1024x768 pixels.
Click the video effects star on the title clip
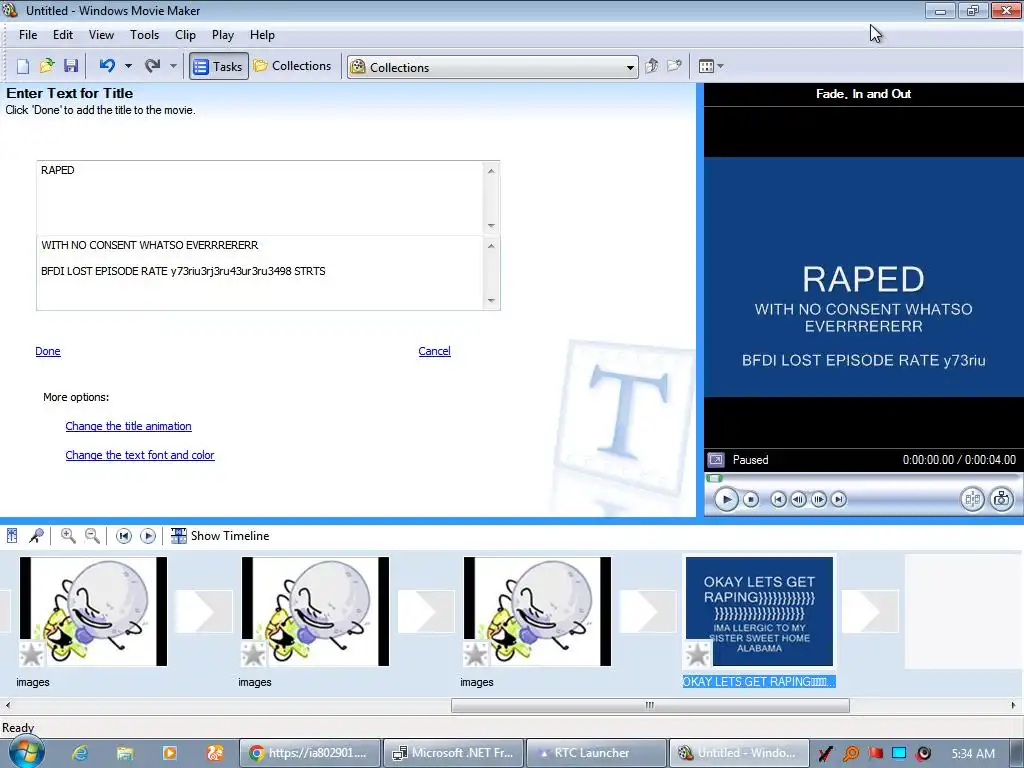pyautogui.click(x=697, y=653)
